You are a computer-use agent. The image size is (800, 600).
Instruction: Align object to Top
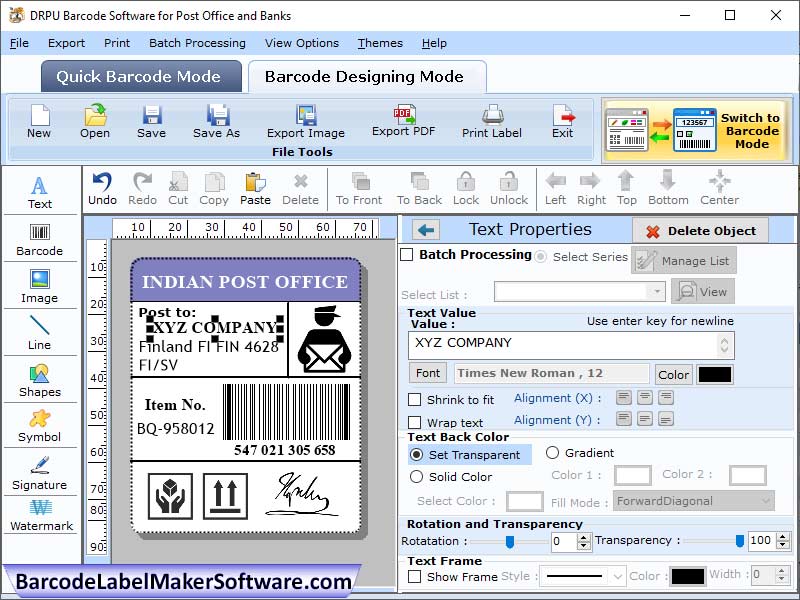click(x=627, y=189)
